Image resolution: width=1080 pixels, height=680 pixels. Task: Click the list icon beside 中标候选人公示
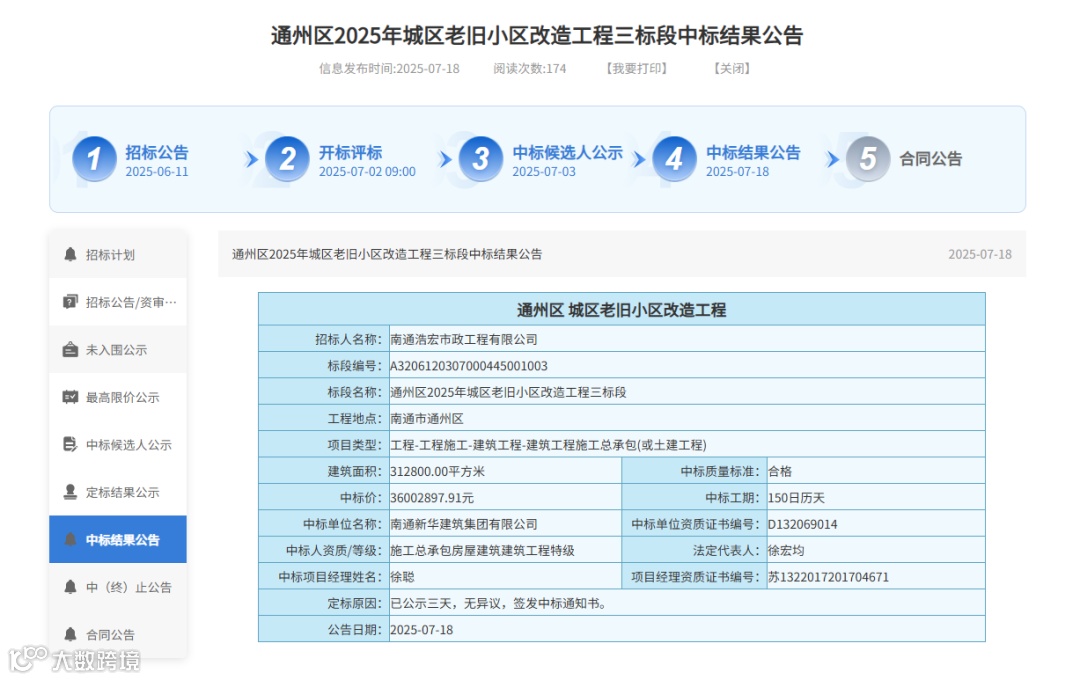70,444
